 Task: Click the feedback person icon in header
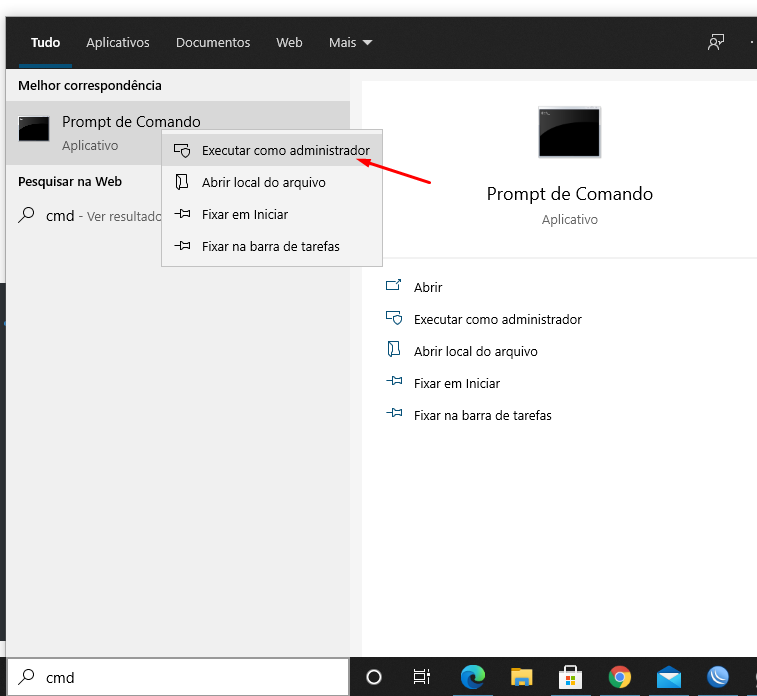click(x=715, y=42)
